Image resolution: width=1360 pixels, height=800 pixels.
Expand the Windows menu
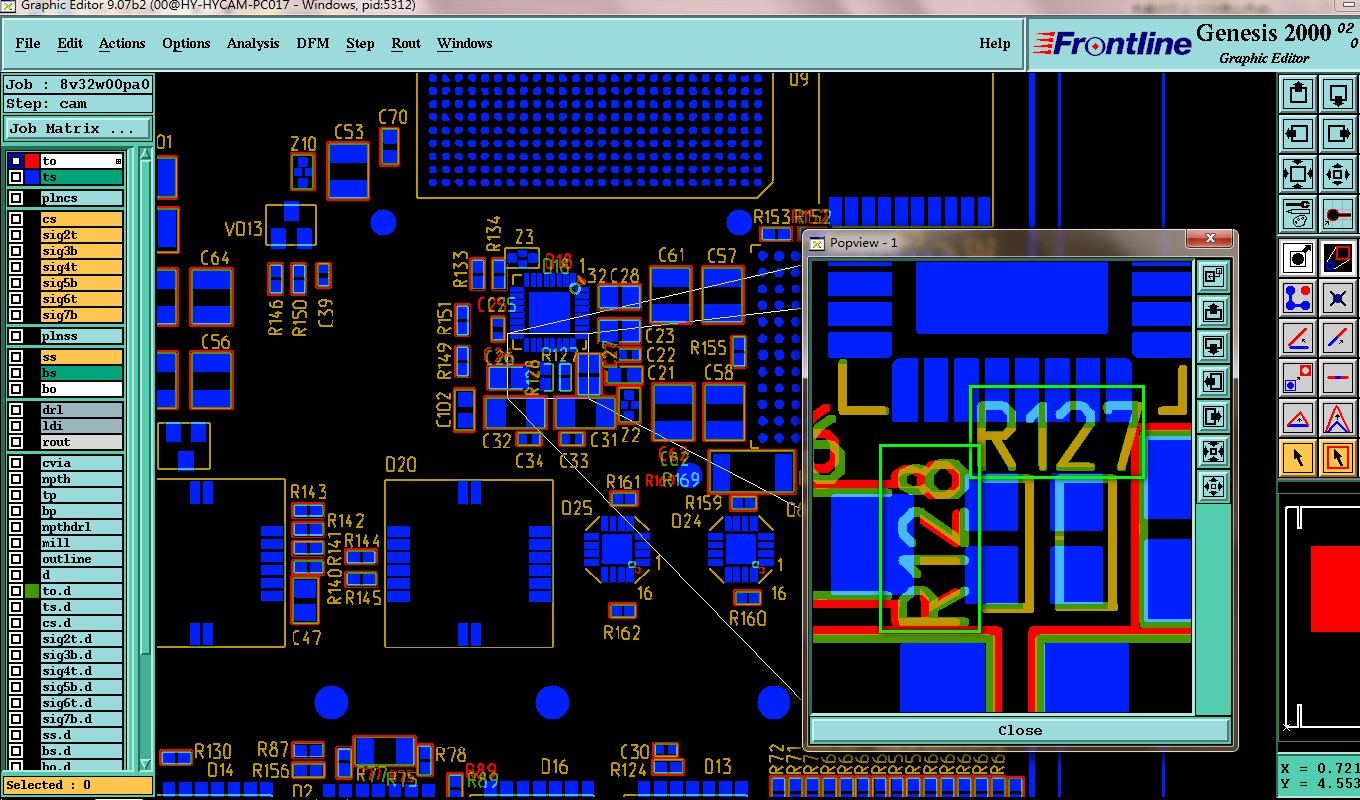(465, 43)
